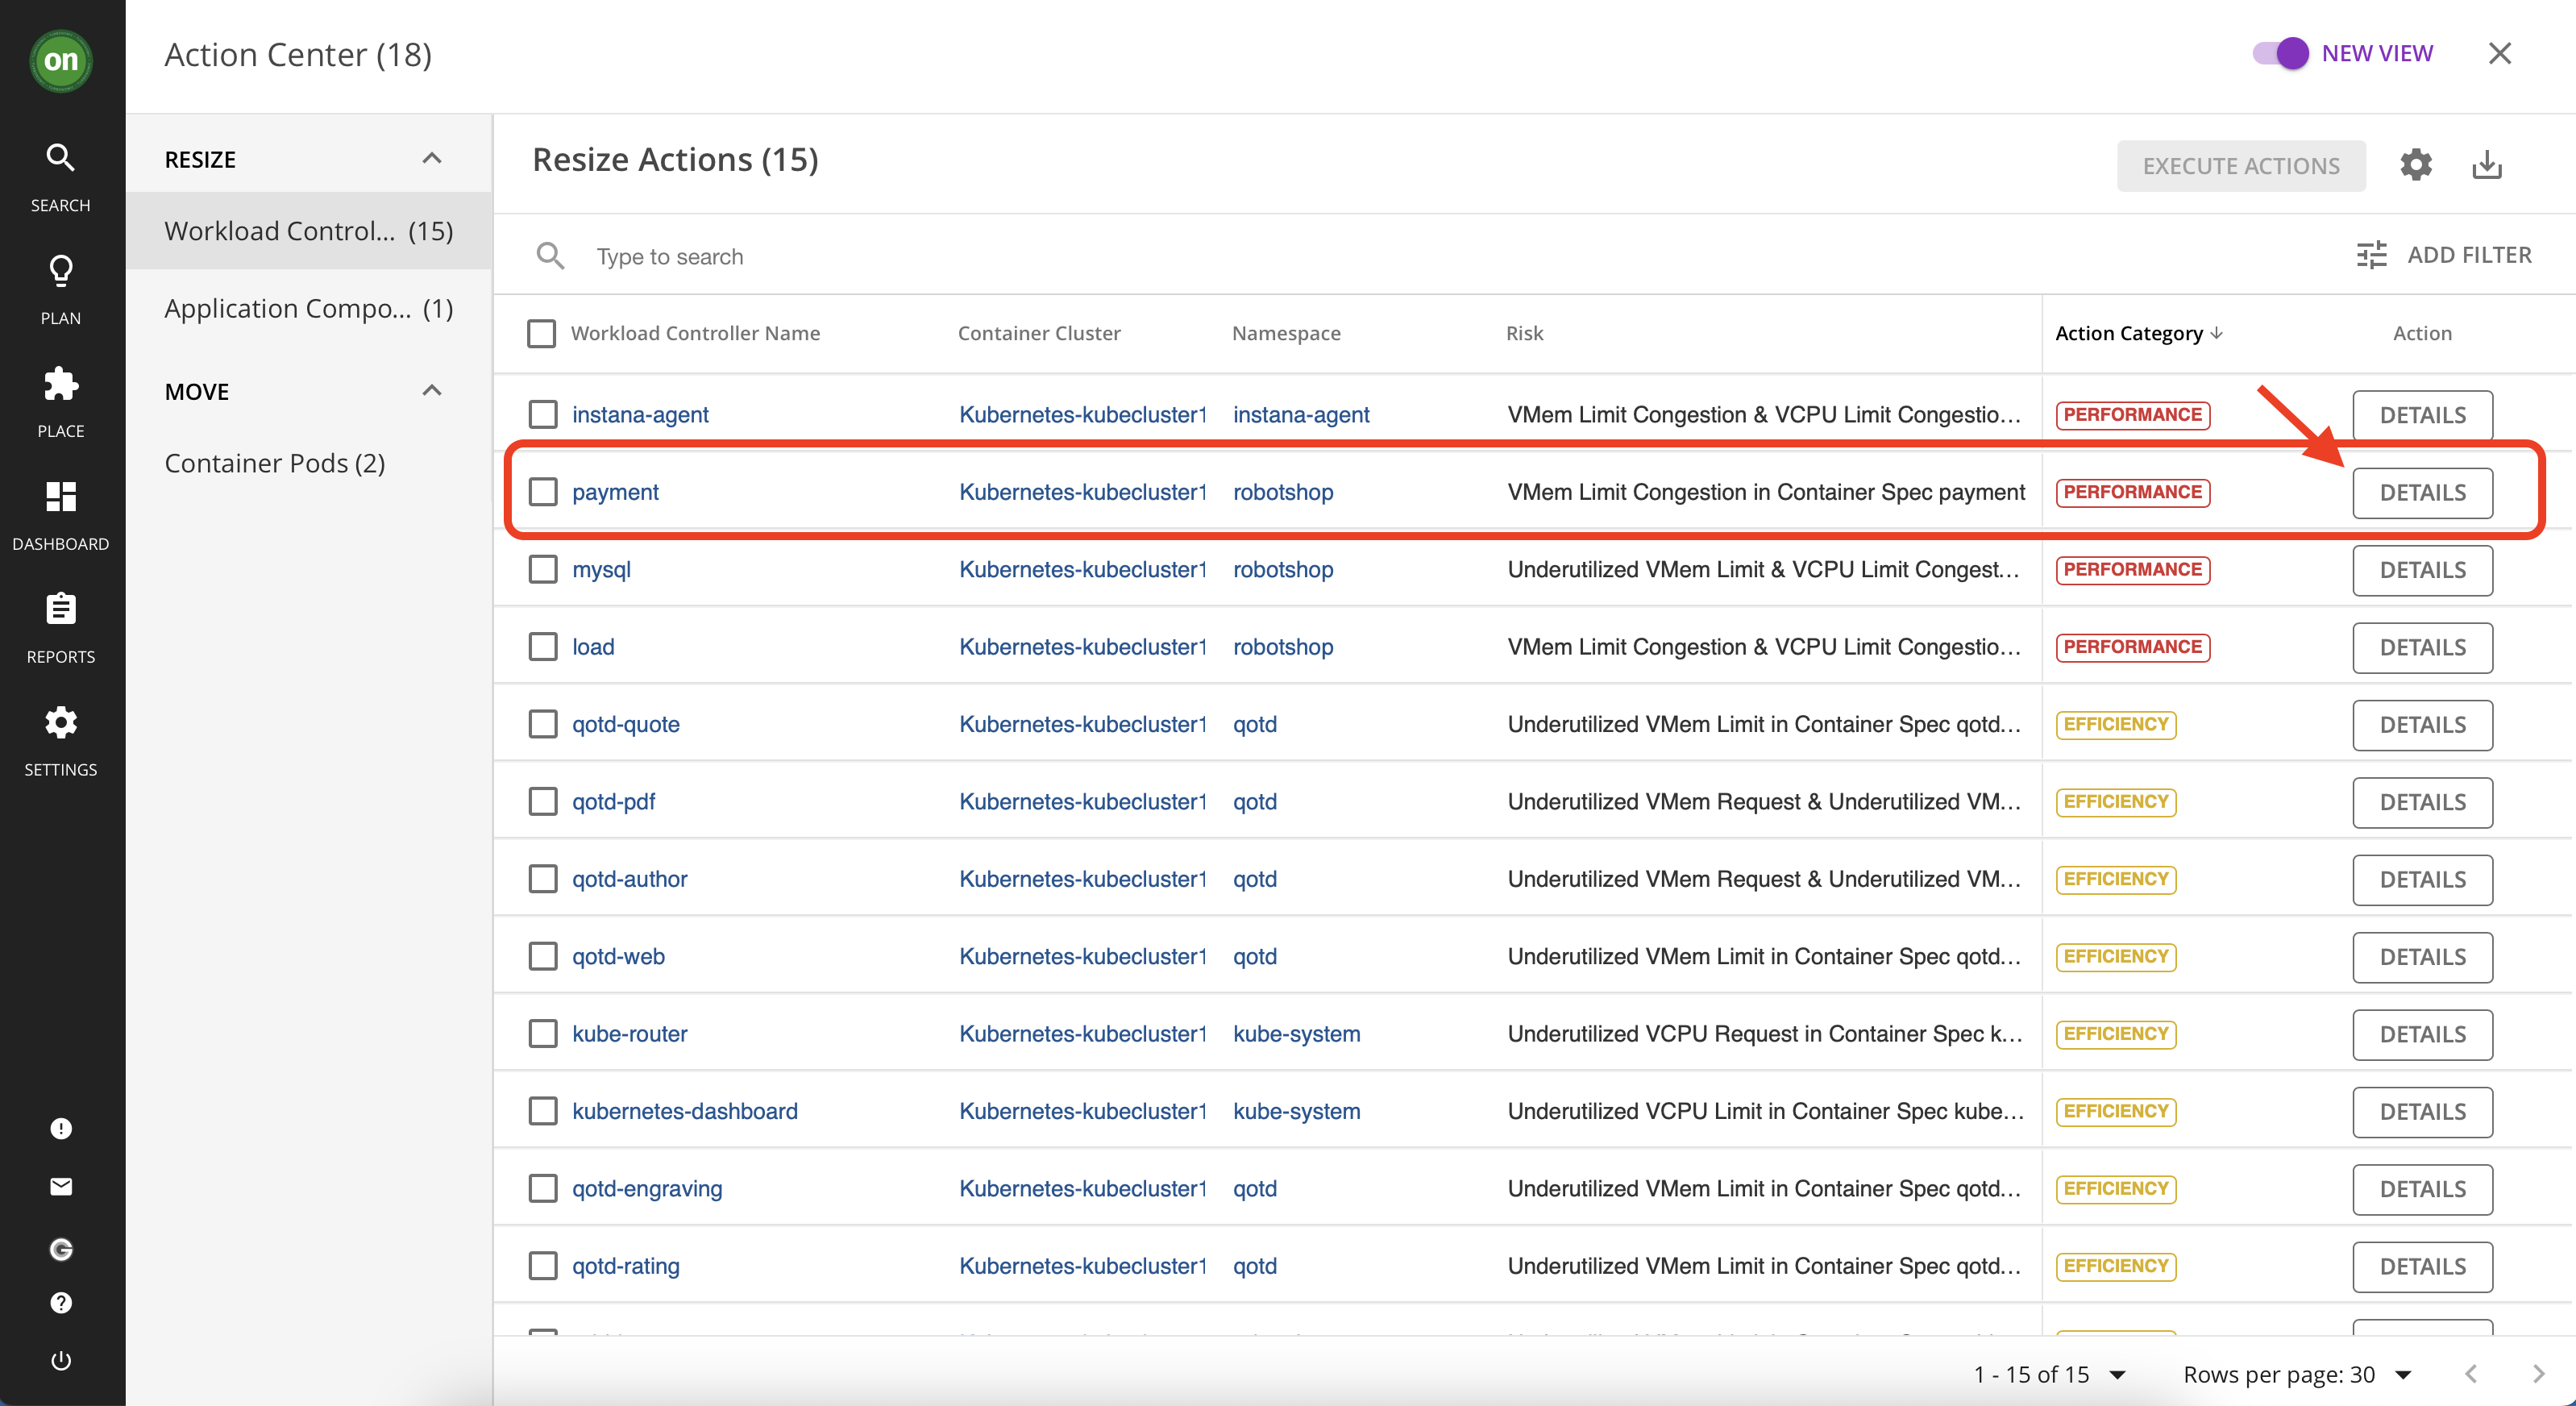The image size is (2576, 1406).
Task: Open Details for the qotd-engraving row
Action: coord(2422,1189)
